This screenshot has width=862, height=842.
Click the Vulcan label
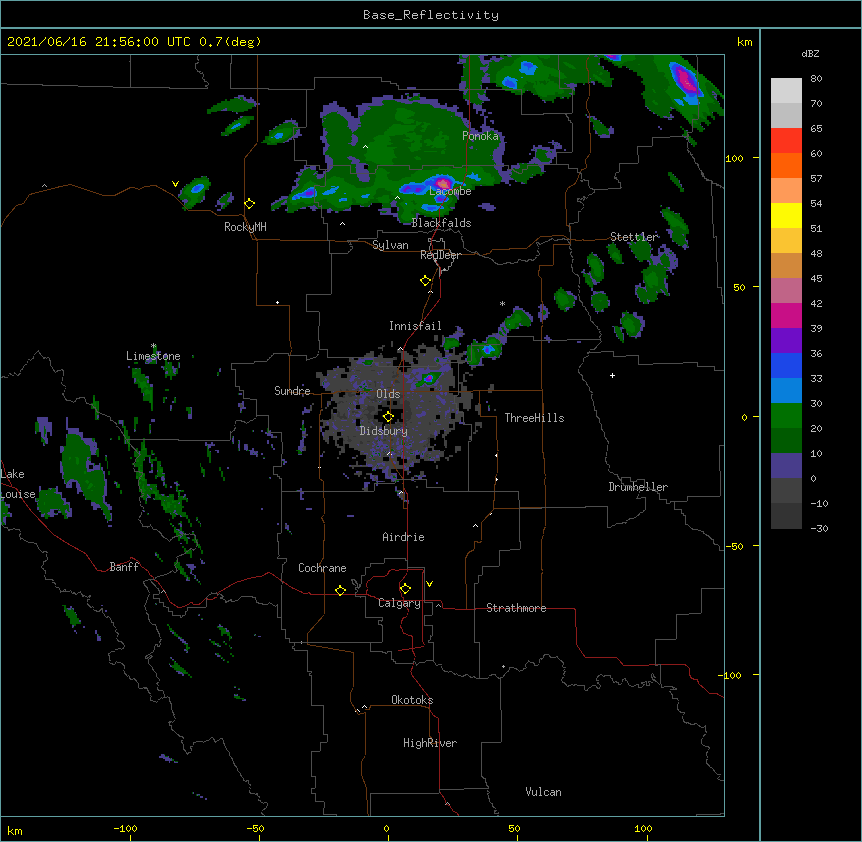click(x=543, y=792)
